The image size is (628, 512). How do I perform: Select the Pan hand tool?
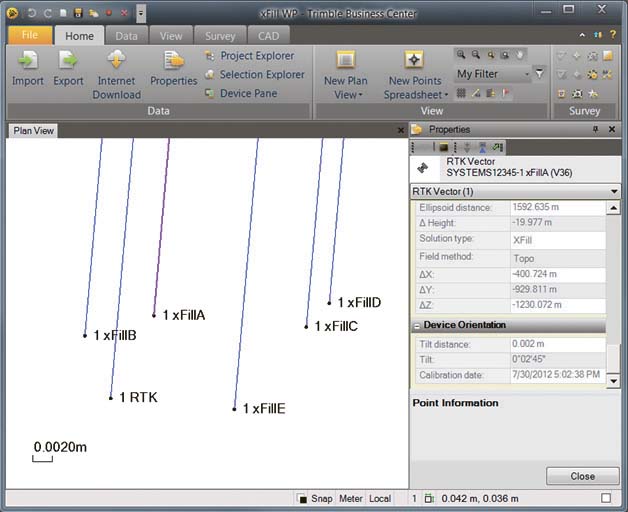(519, 54)
